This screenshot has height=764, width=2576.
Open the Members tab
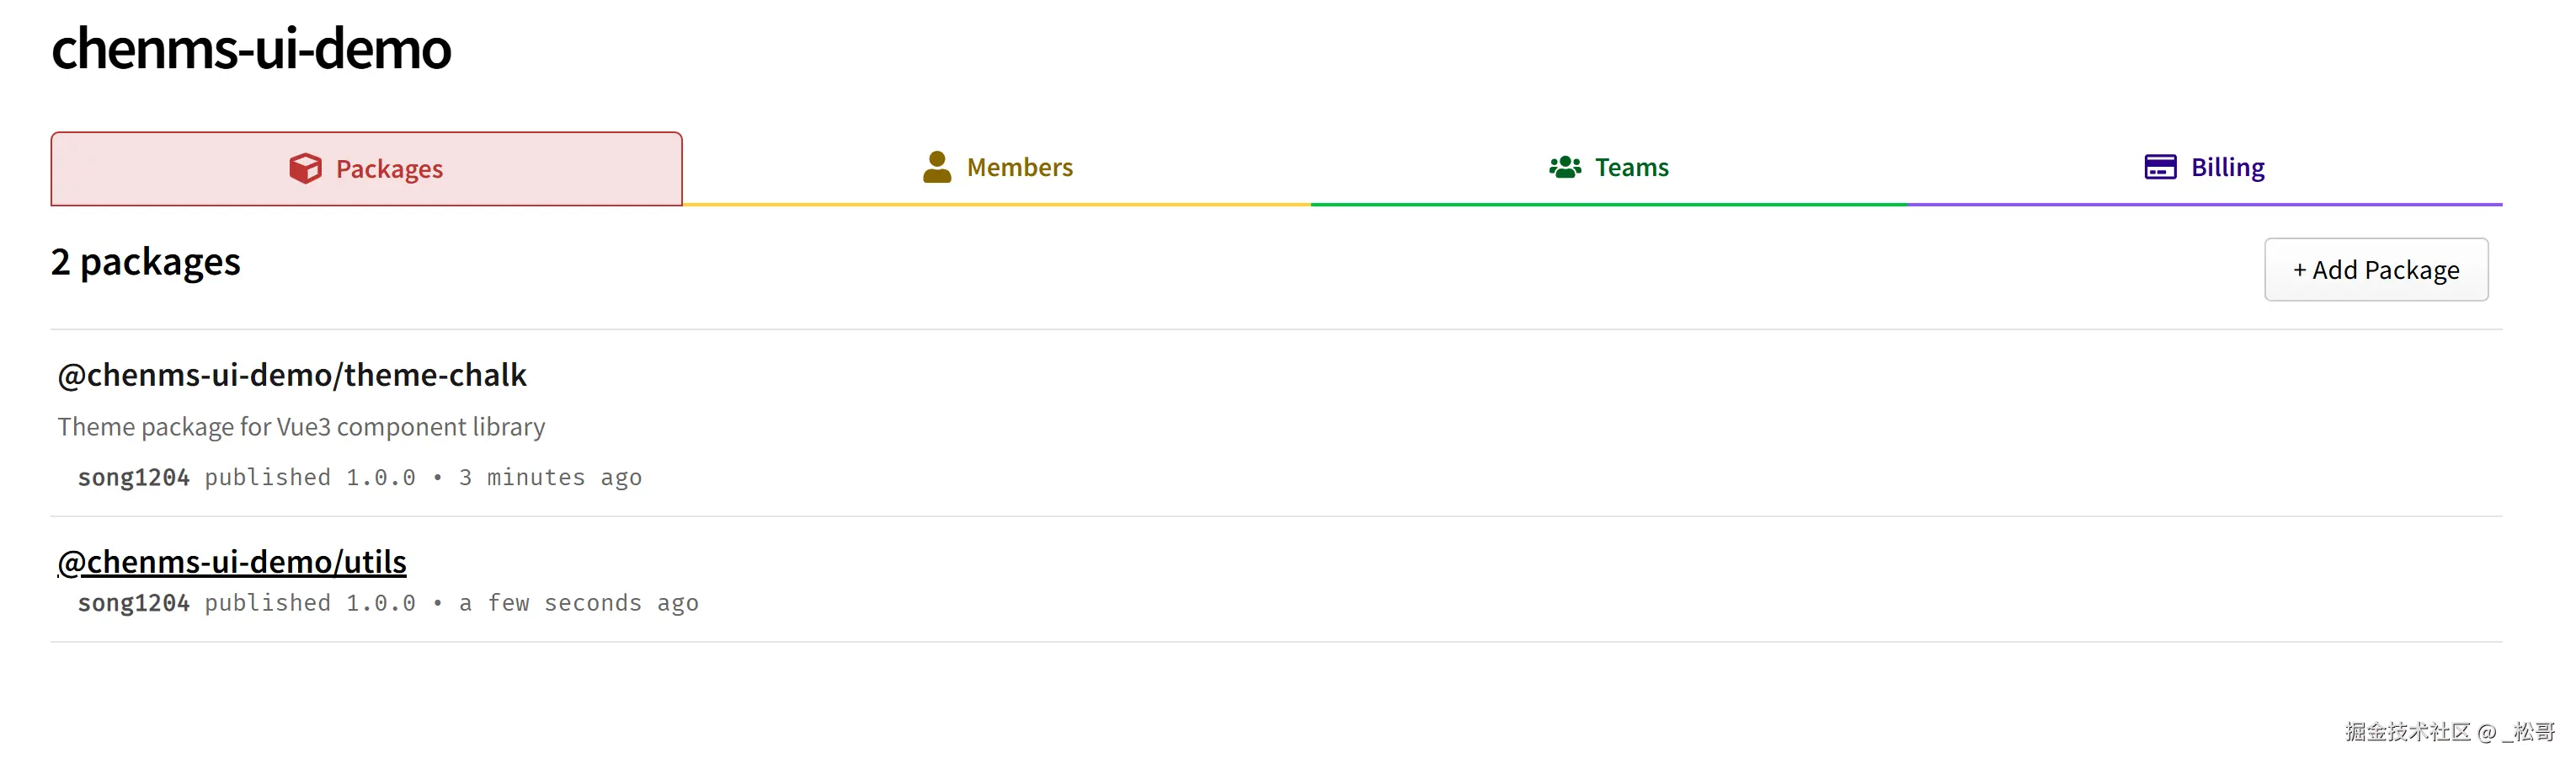1019,167
